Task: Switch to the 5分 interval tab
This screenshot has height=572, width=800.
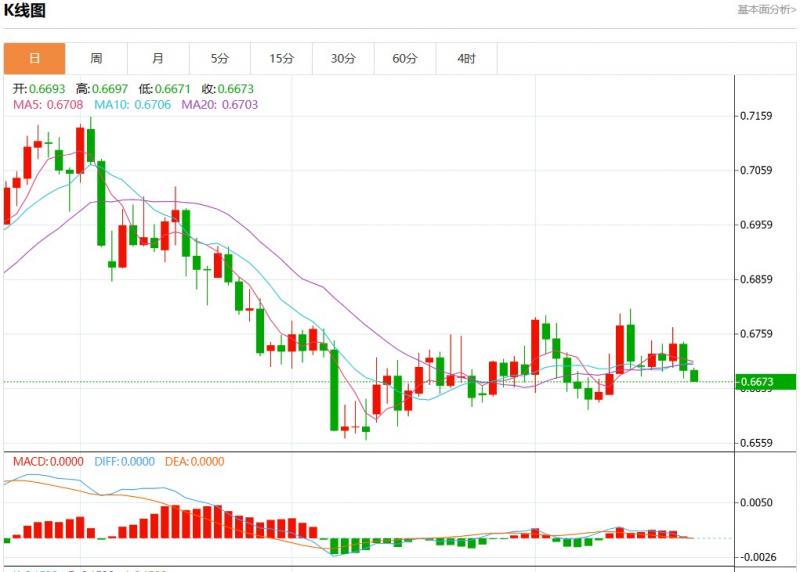Action: pos(220,59)
